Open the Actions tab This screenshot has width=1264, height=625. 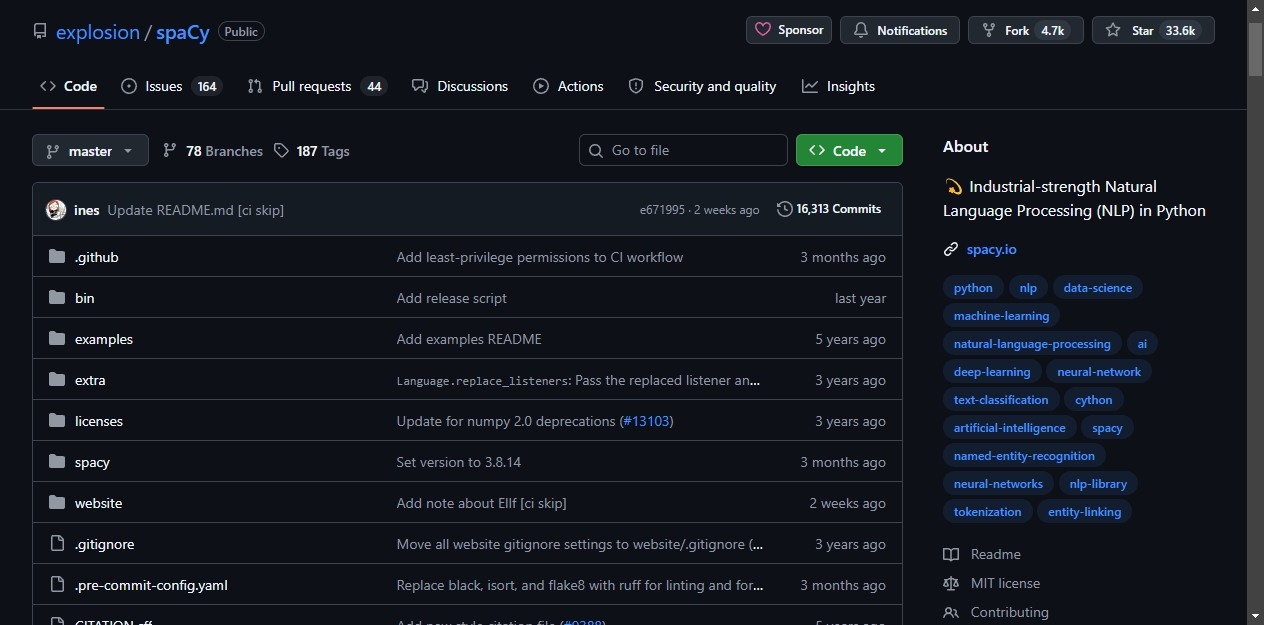pos(568,86)
